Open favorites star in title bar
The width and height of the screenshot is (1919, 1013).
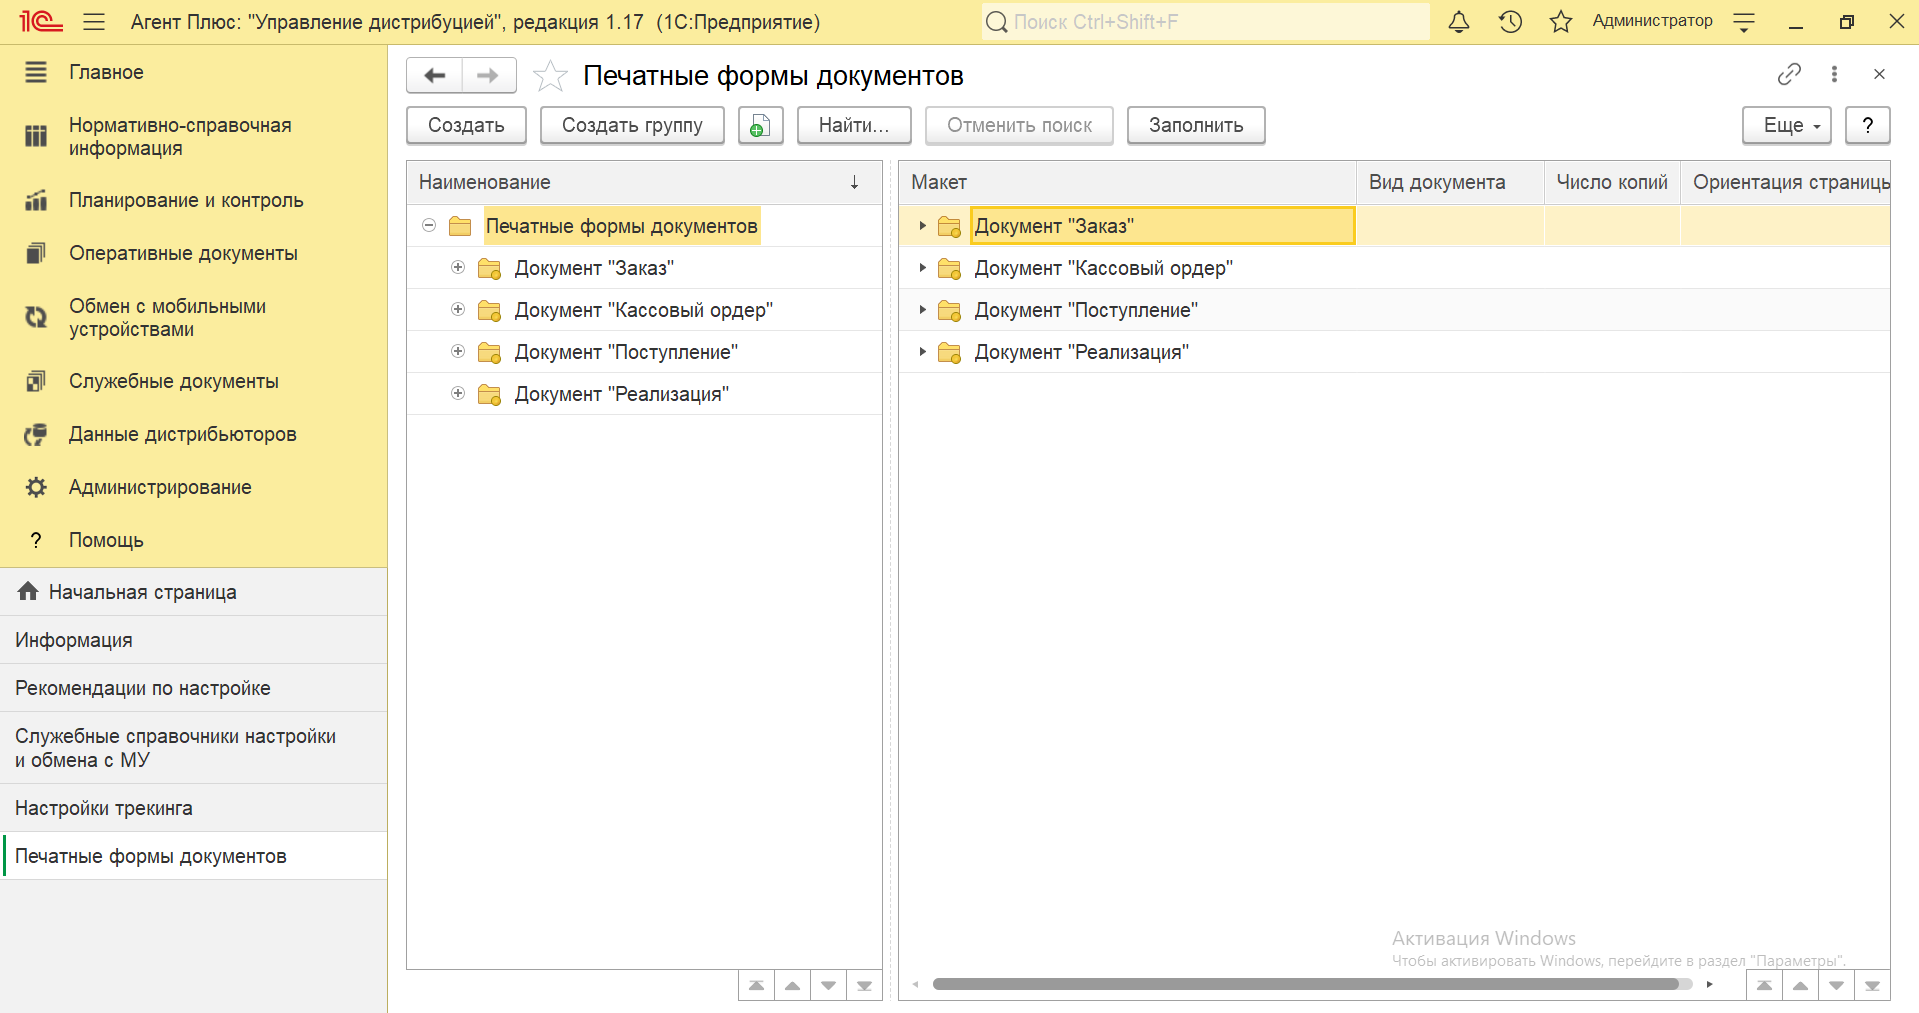pyautogui.click(x=1560, y=22)
